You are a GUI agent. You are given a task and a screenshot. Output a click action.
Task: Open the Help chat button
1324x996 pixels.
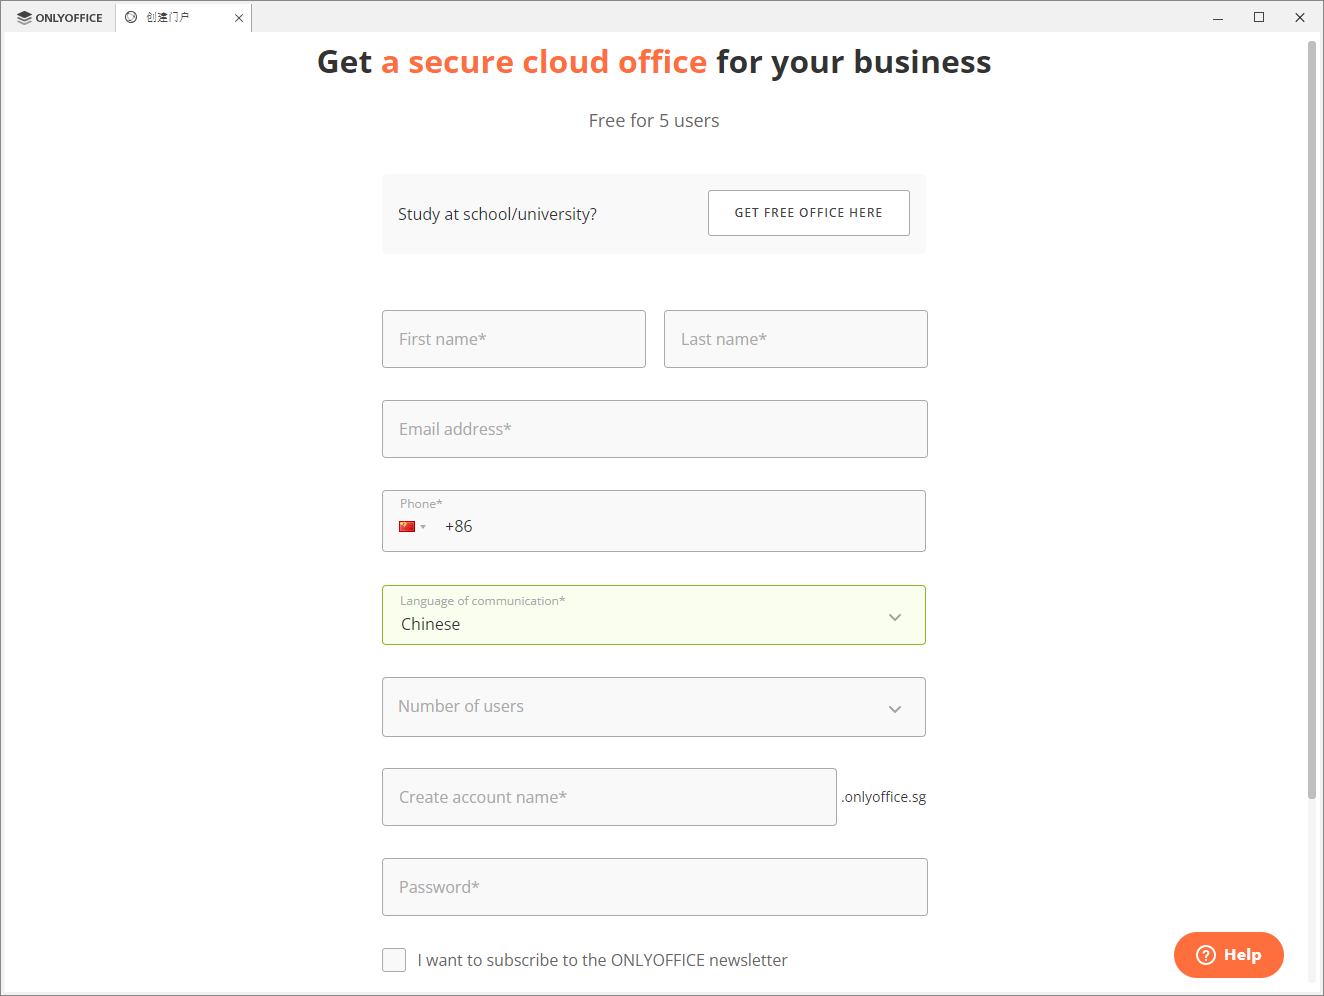coord(1228,955)
